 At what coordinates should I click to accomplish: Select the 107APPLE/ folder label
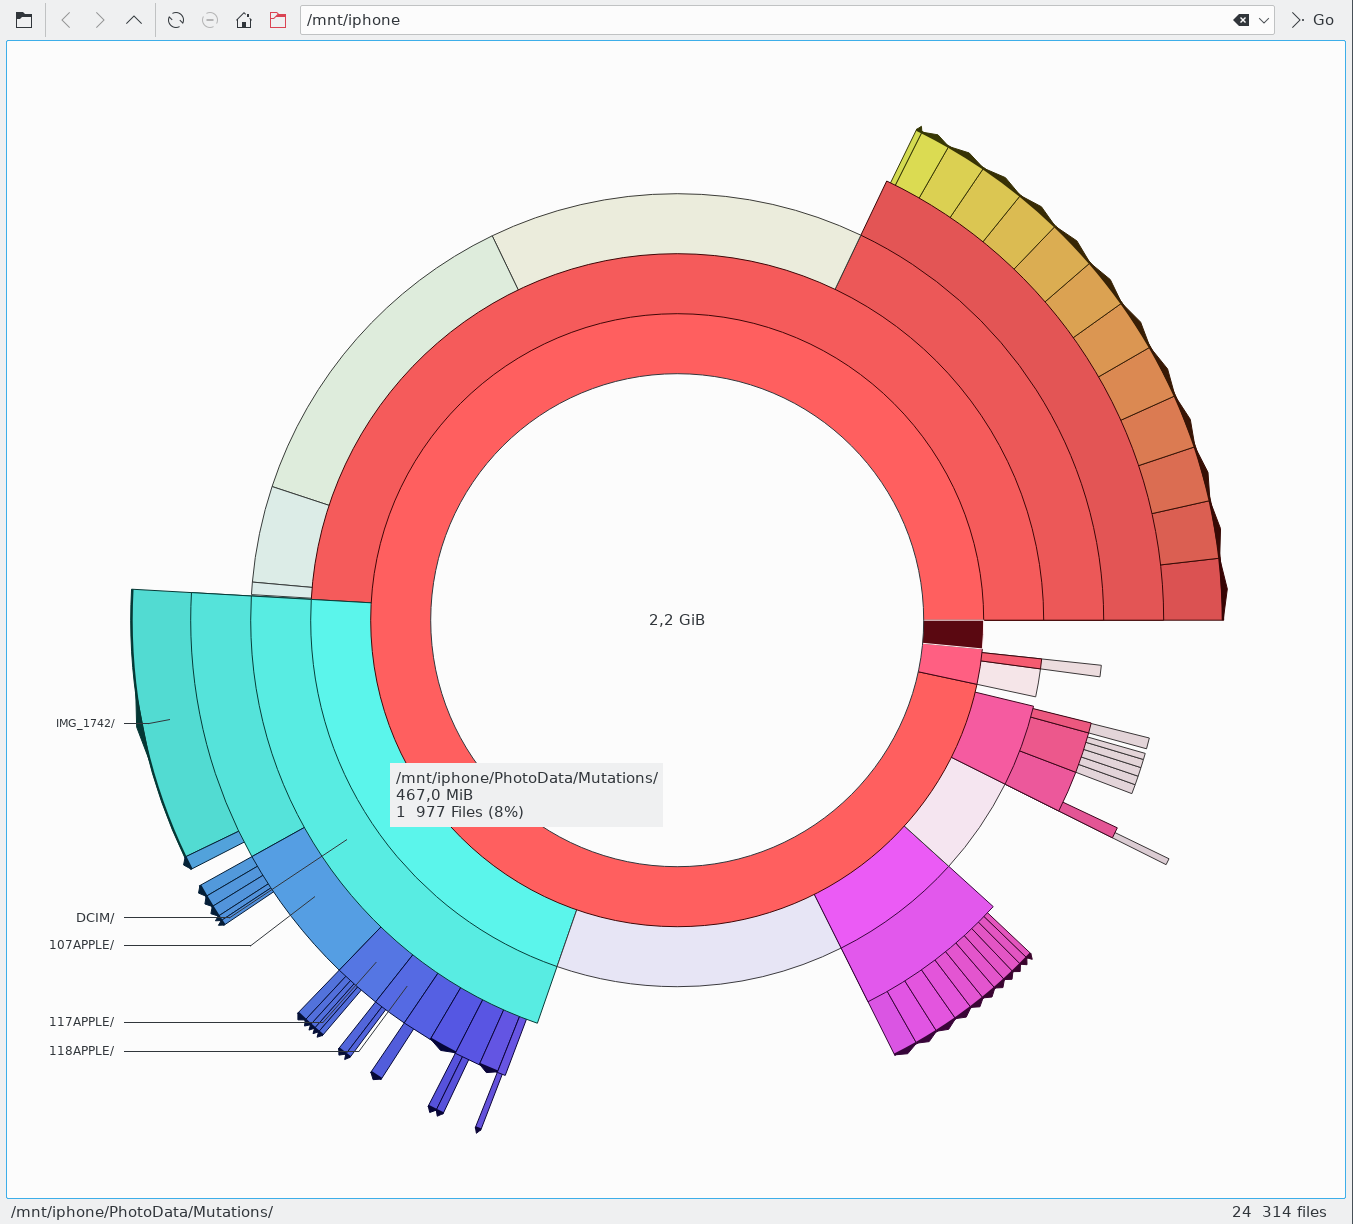coord(82,944)
